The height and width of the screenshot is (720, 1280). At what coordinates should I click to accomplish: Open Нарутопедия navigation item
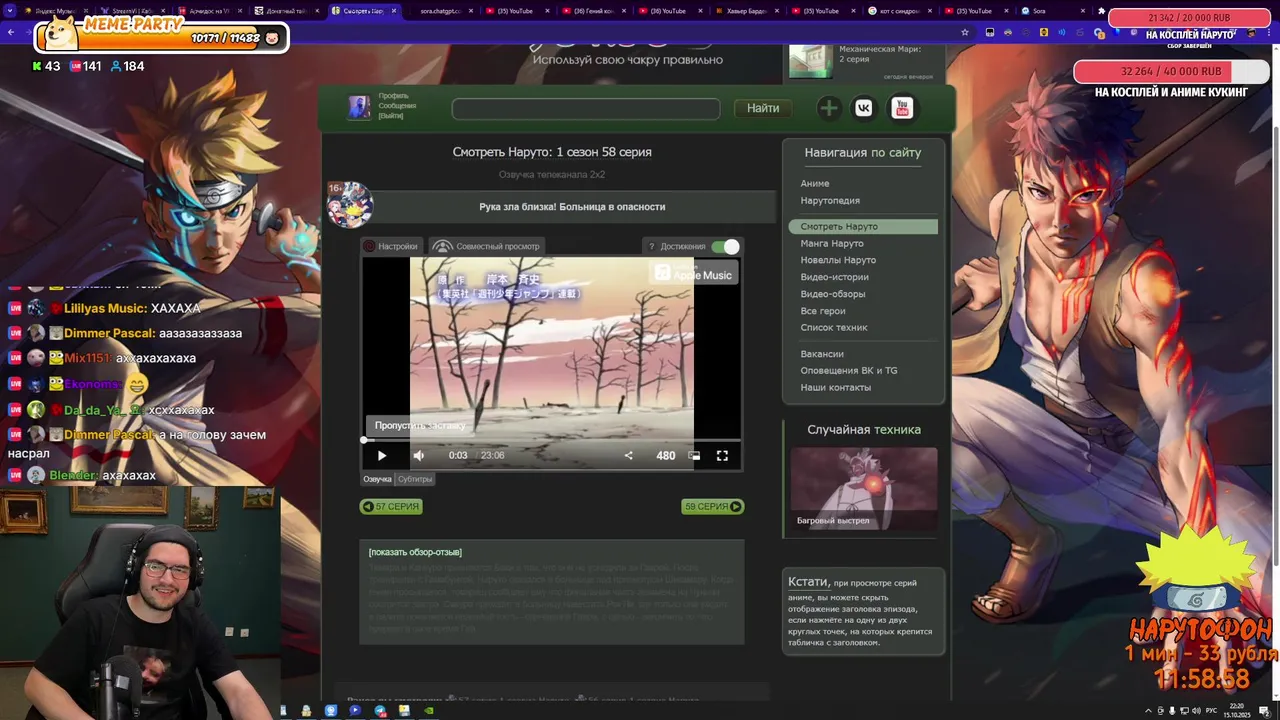[x=830, y=201]
